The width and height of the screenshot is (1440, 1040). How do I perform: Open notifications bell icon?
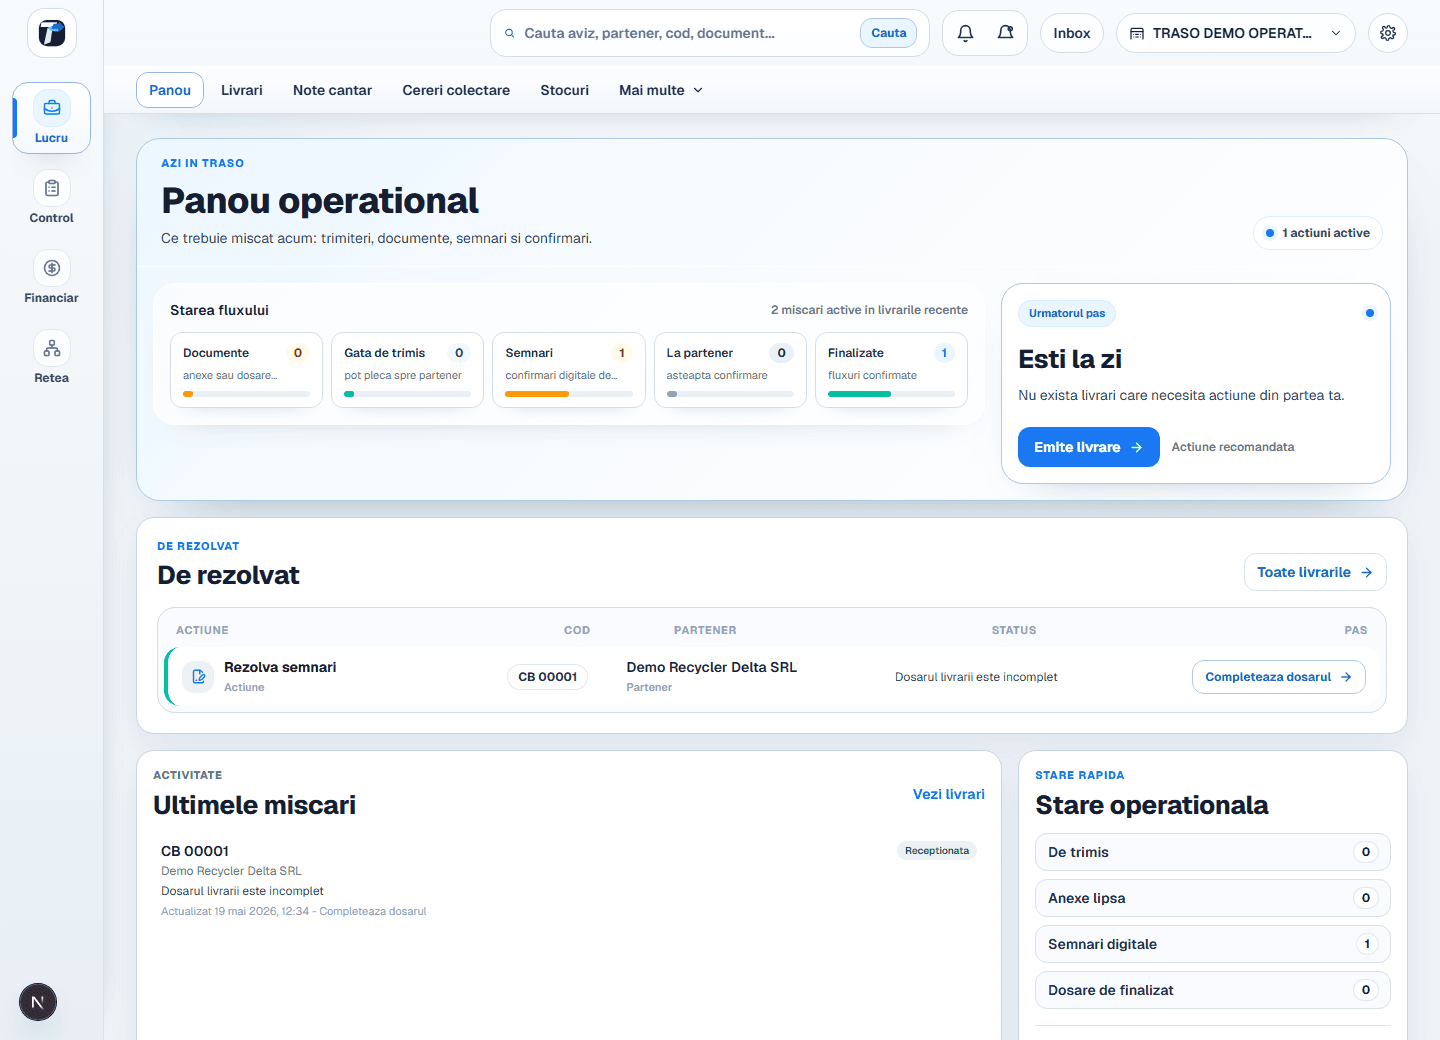click(965, 33)
